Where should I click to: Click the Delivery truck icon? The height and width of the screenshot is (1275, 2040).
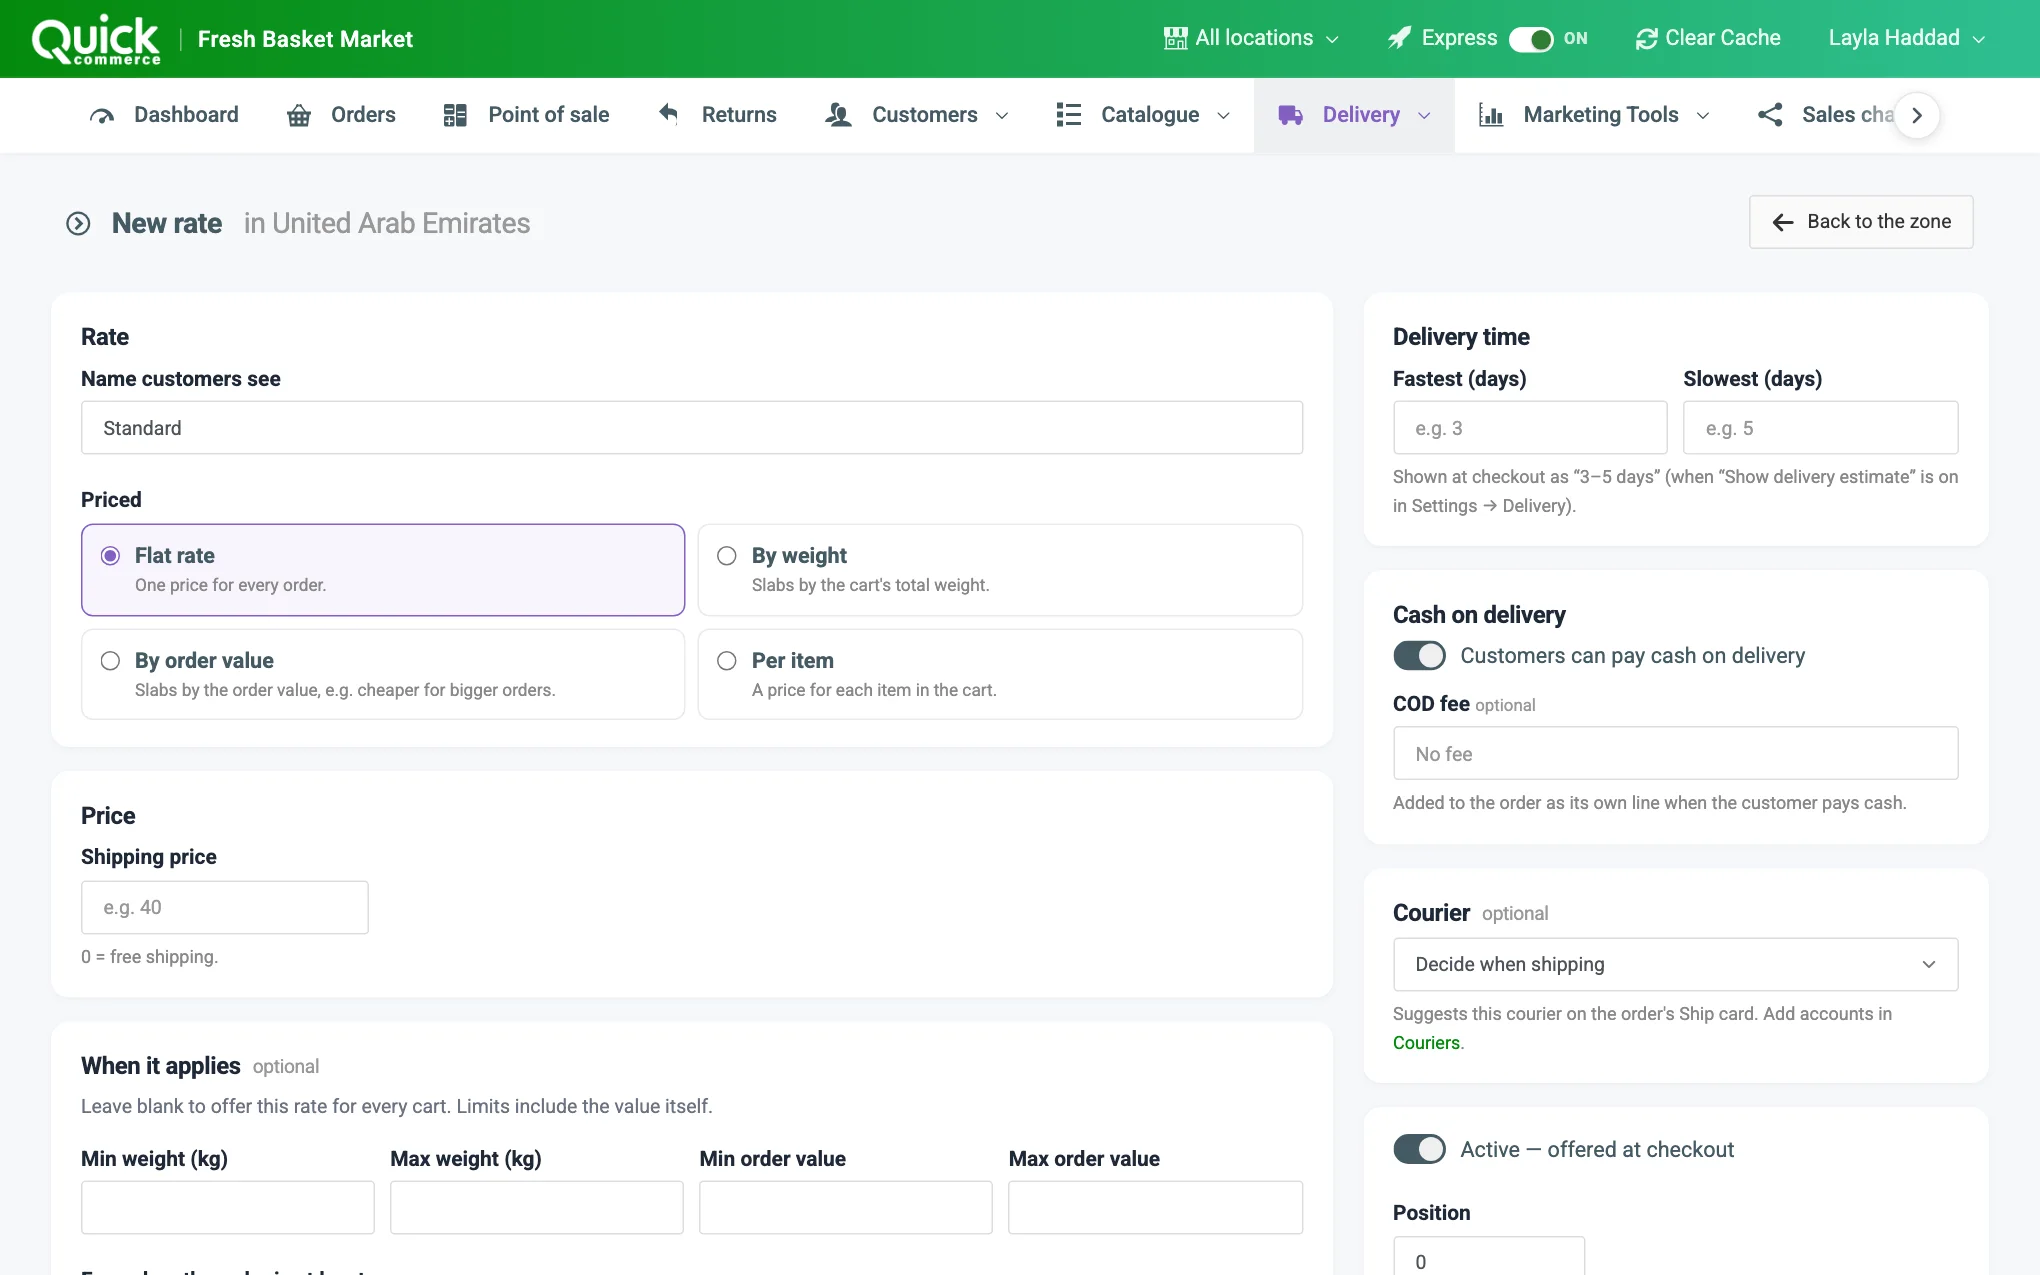(x=1290, y=115)
